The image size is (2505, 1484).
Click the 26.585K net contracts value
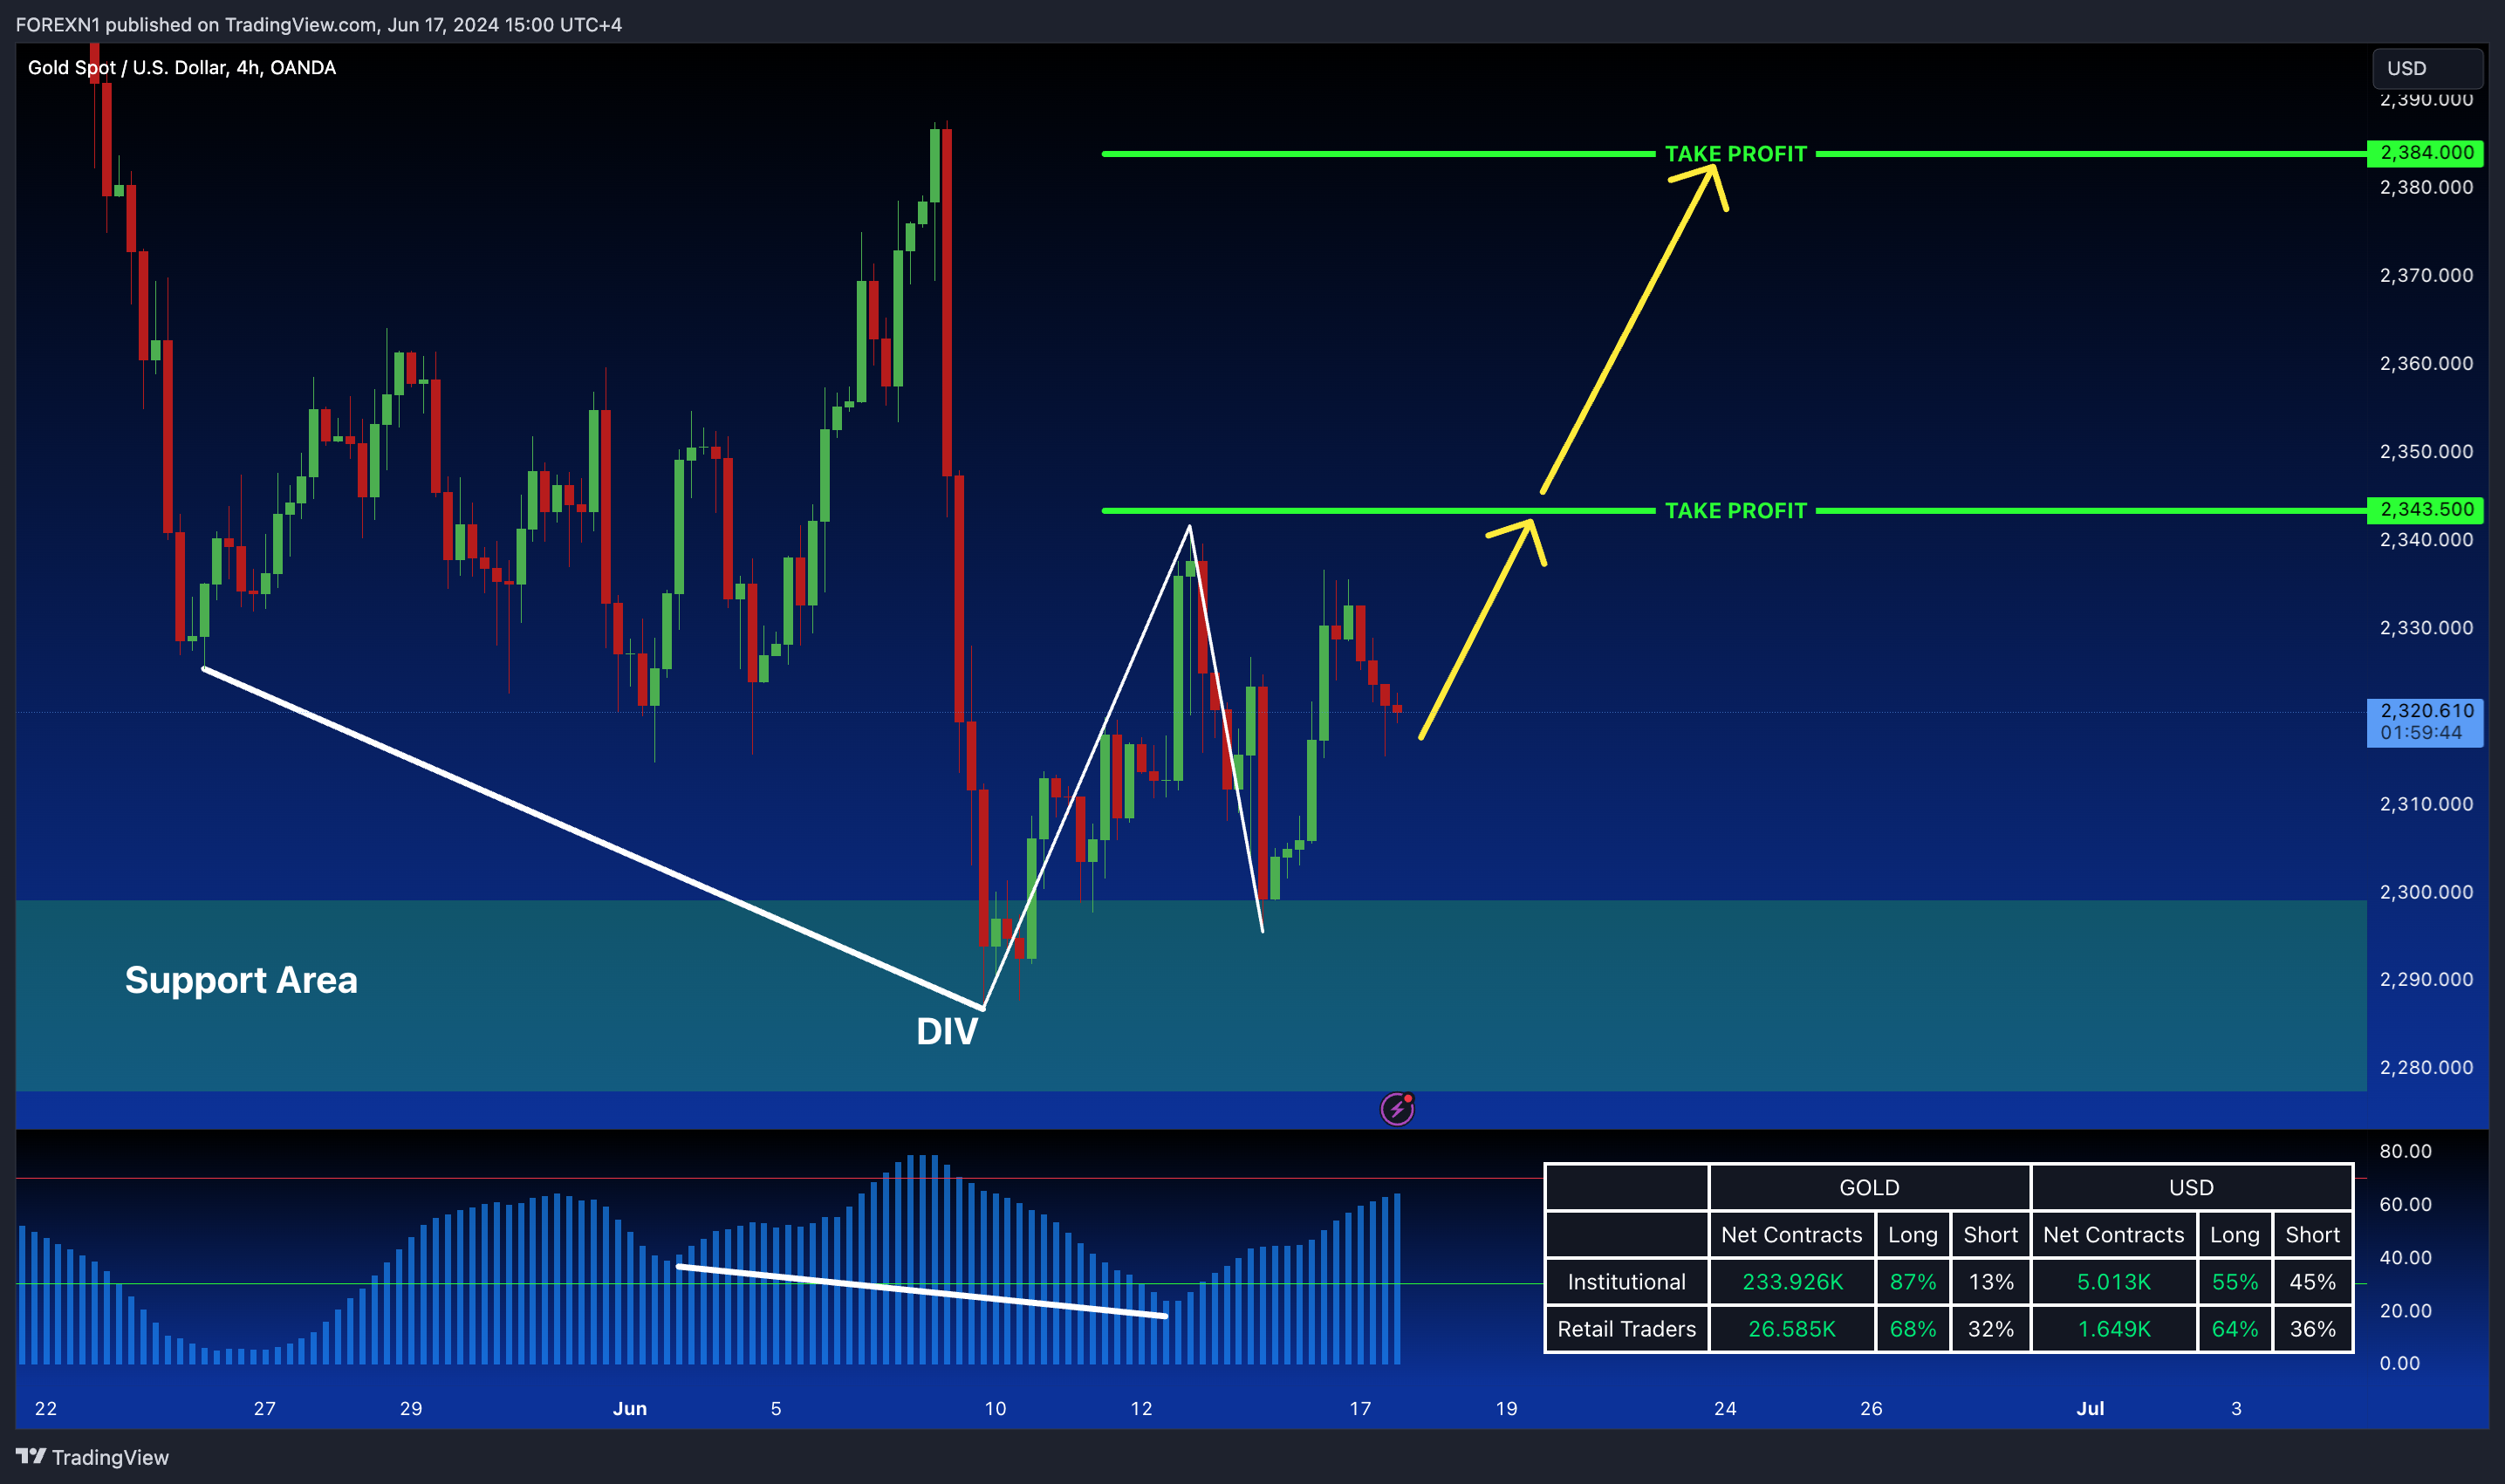tap(1792, 1329)
